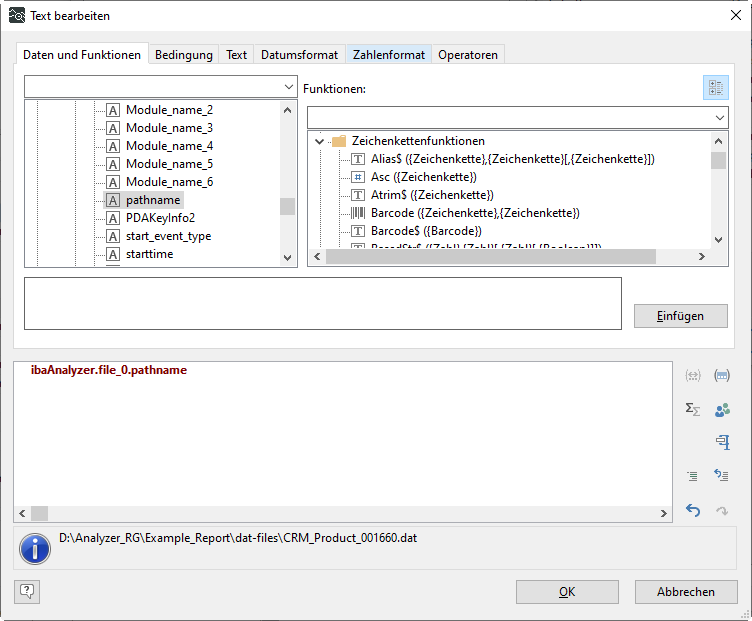Click the sigma summation icon
This screenshot has width=752, height=621.
coord(692,409)
